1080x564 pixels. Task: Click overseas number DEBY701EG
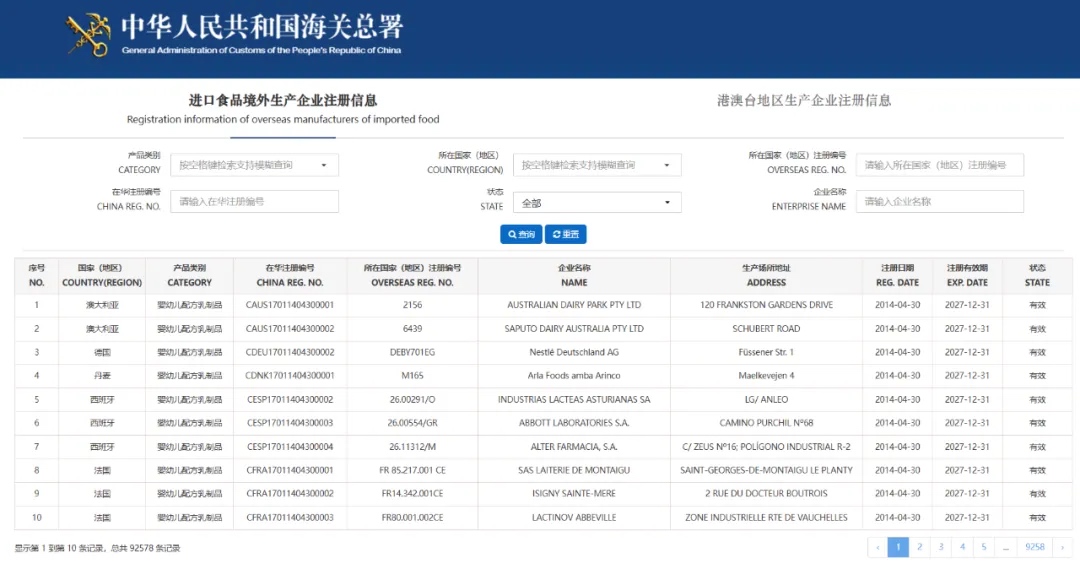[x=412, y=352]
